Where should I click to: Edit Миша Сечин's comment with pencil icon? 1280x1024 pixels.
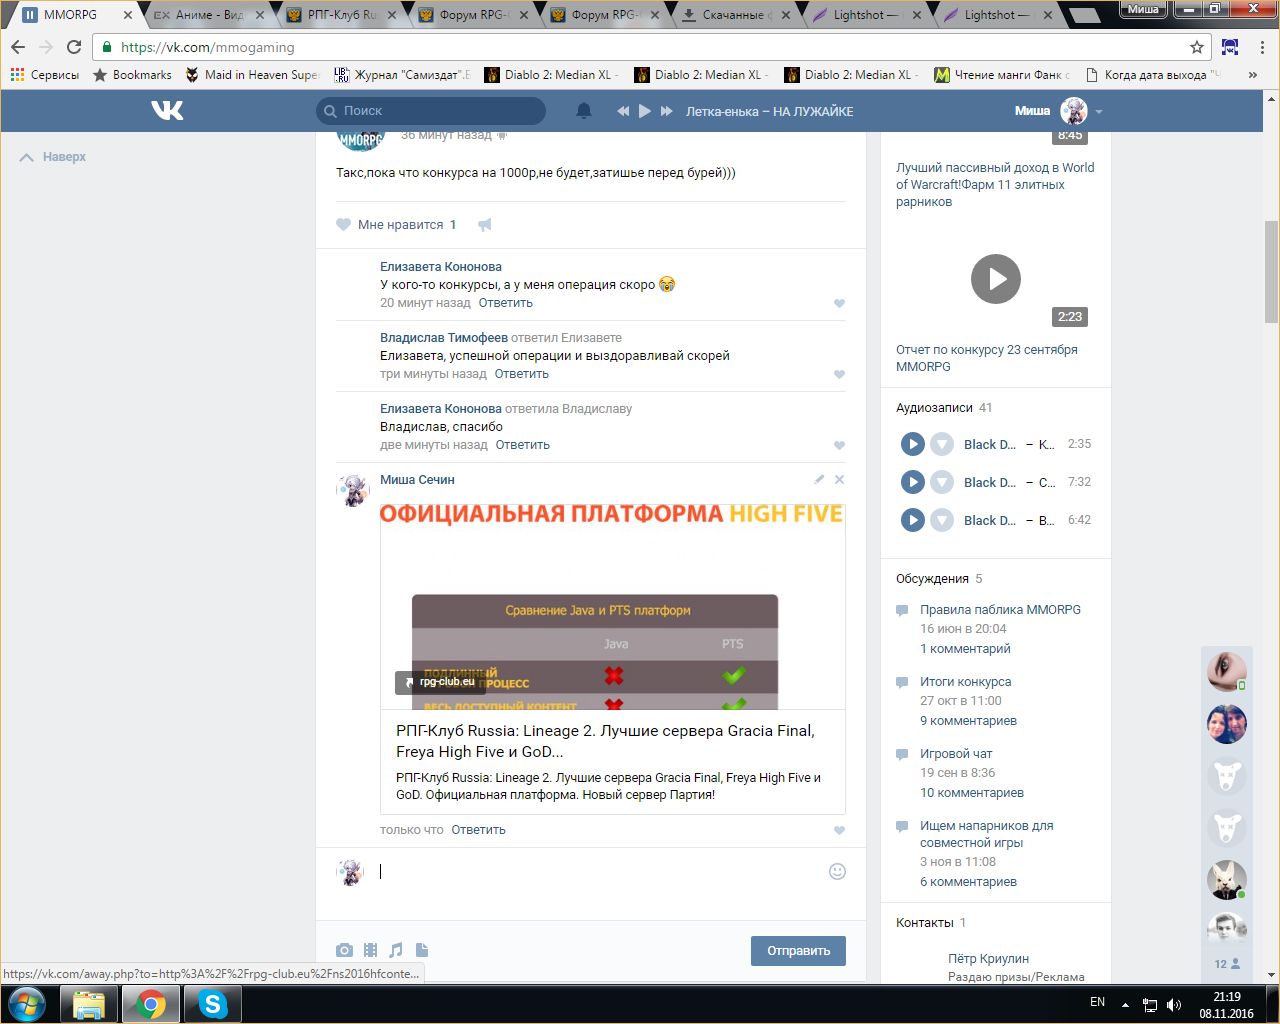[x=819, y=479]
